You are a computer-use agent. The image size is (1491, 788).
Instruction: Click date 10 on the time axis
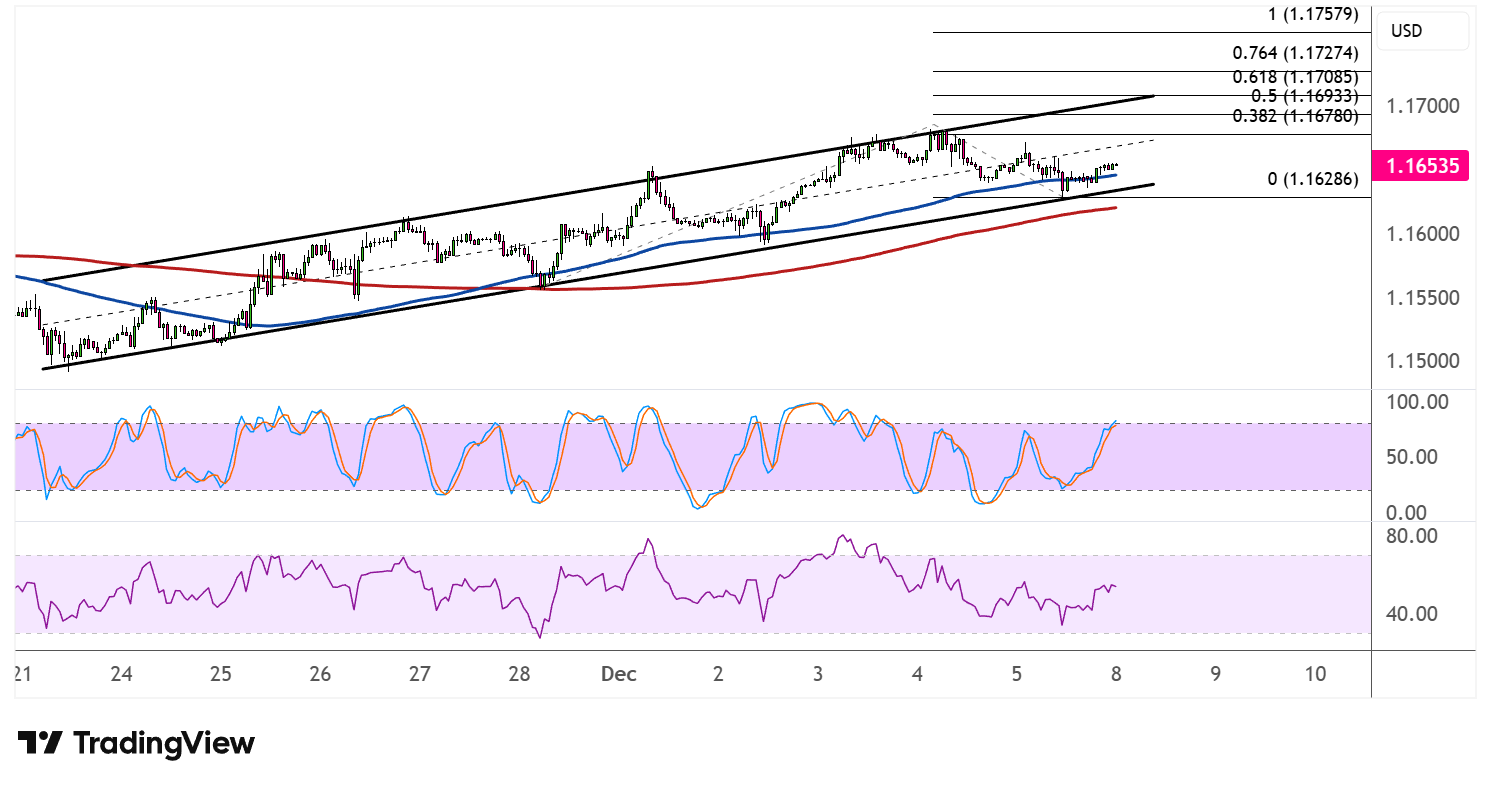click(1316, 675)
